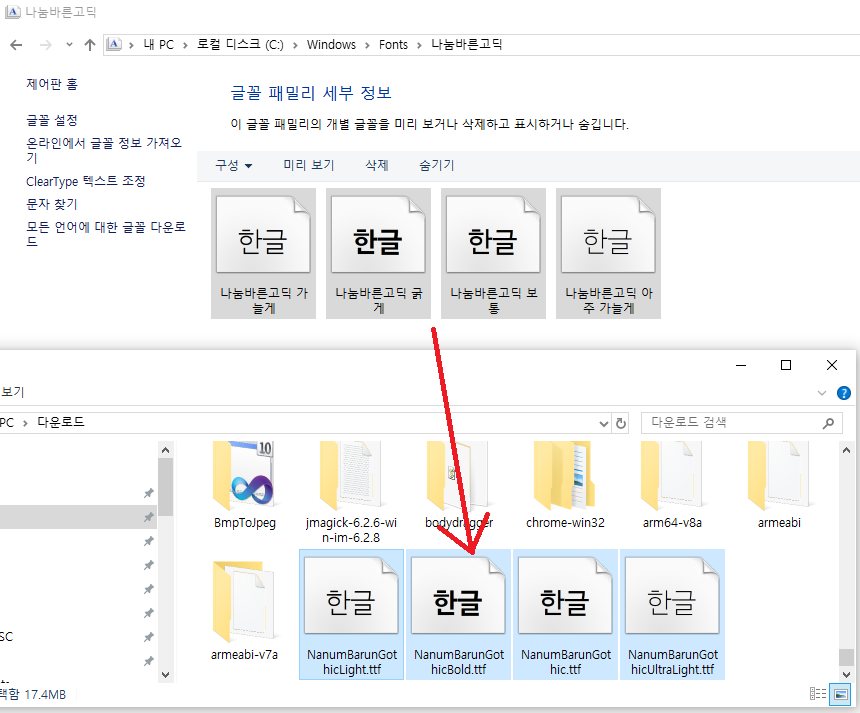Image resolution: width=860 pixels, height=713 pixels.
Task: Select NanumBarunGothicBold.ttf file
Action: tap(459, 615)
